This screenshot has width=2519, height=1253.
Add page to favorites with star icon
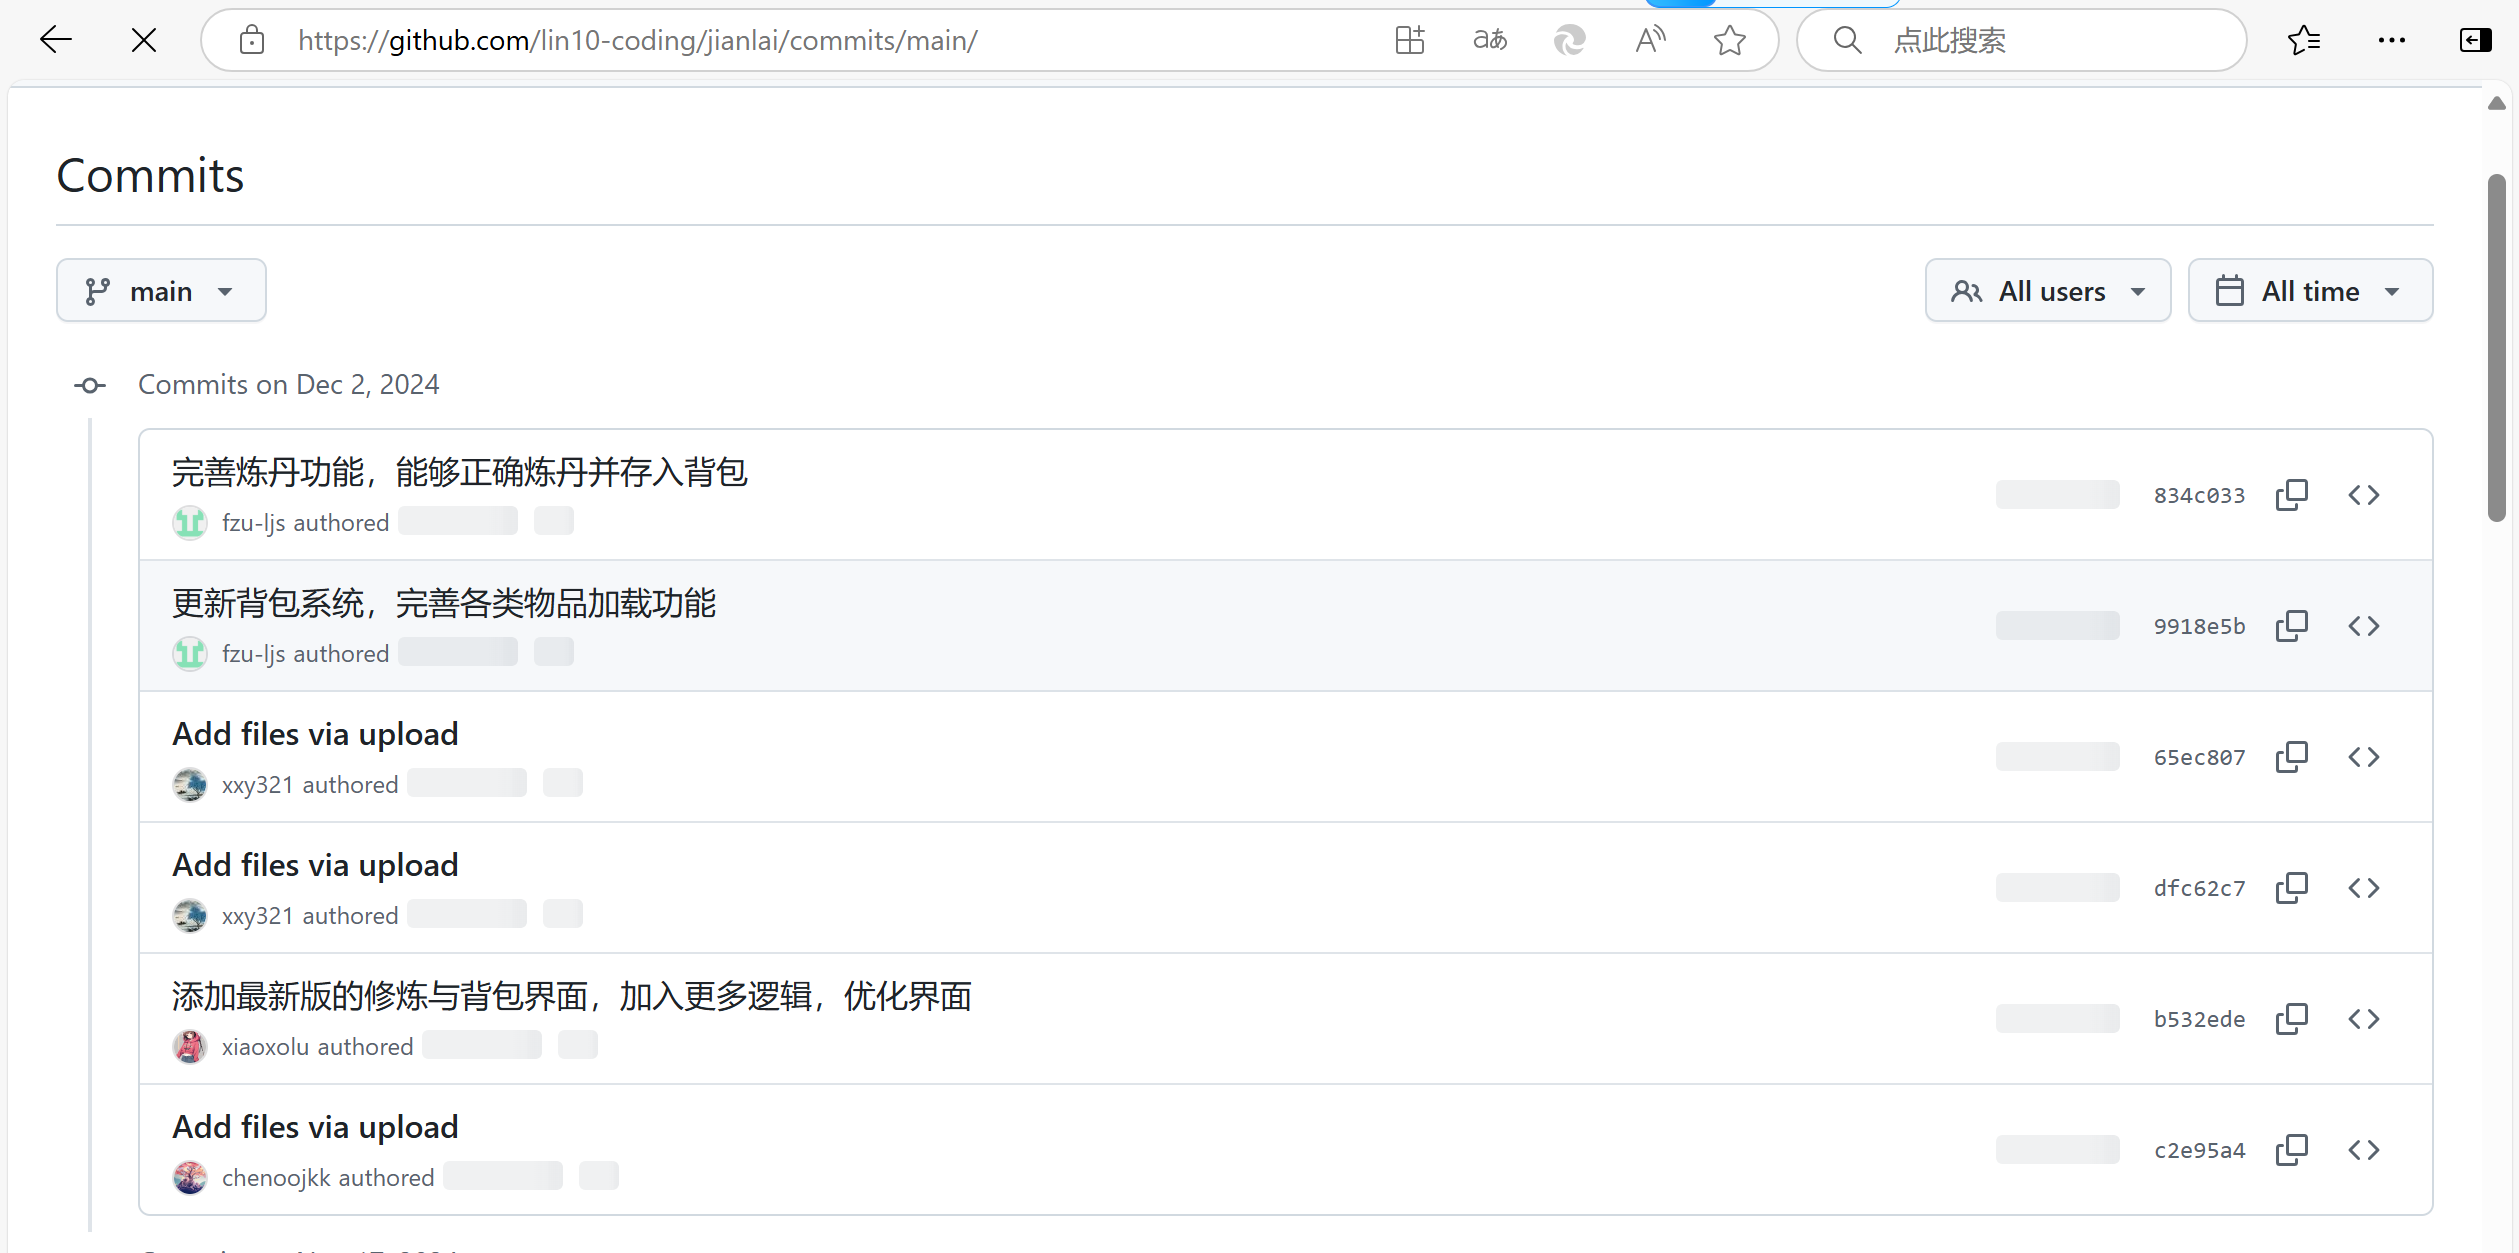pos(1729,40)
